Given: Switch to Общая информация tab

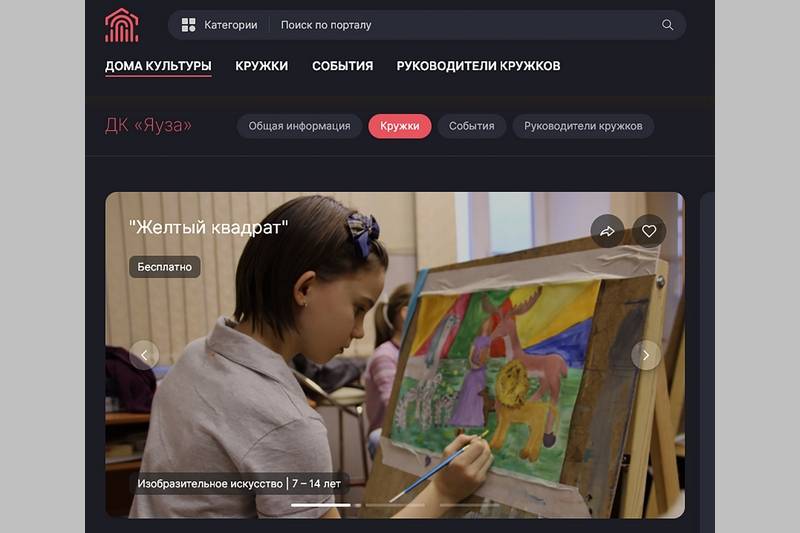Looking at the screenshot, I should (299, 126).
